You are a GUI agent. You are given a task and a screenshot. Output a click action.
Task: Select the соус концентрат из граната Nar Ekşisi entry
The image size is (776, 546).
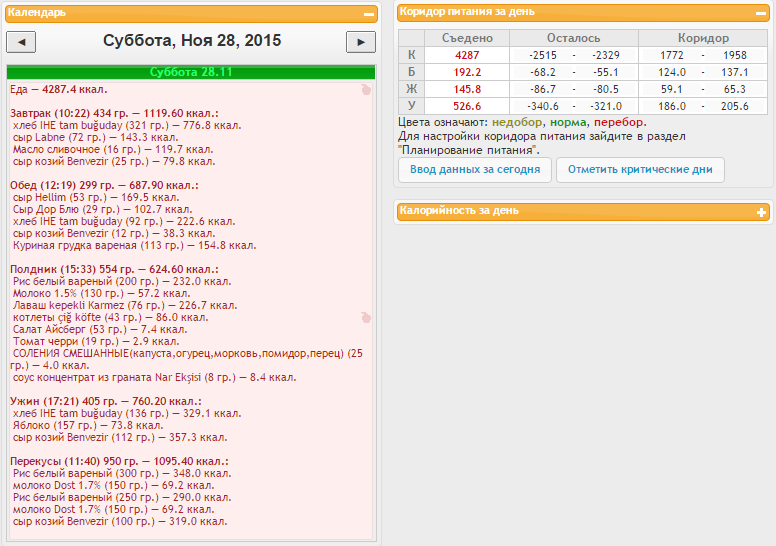154,377
